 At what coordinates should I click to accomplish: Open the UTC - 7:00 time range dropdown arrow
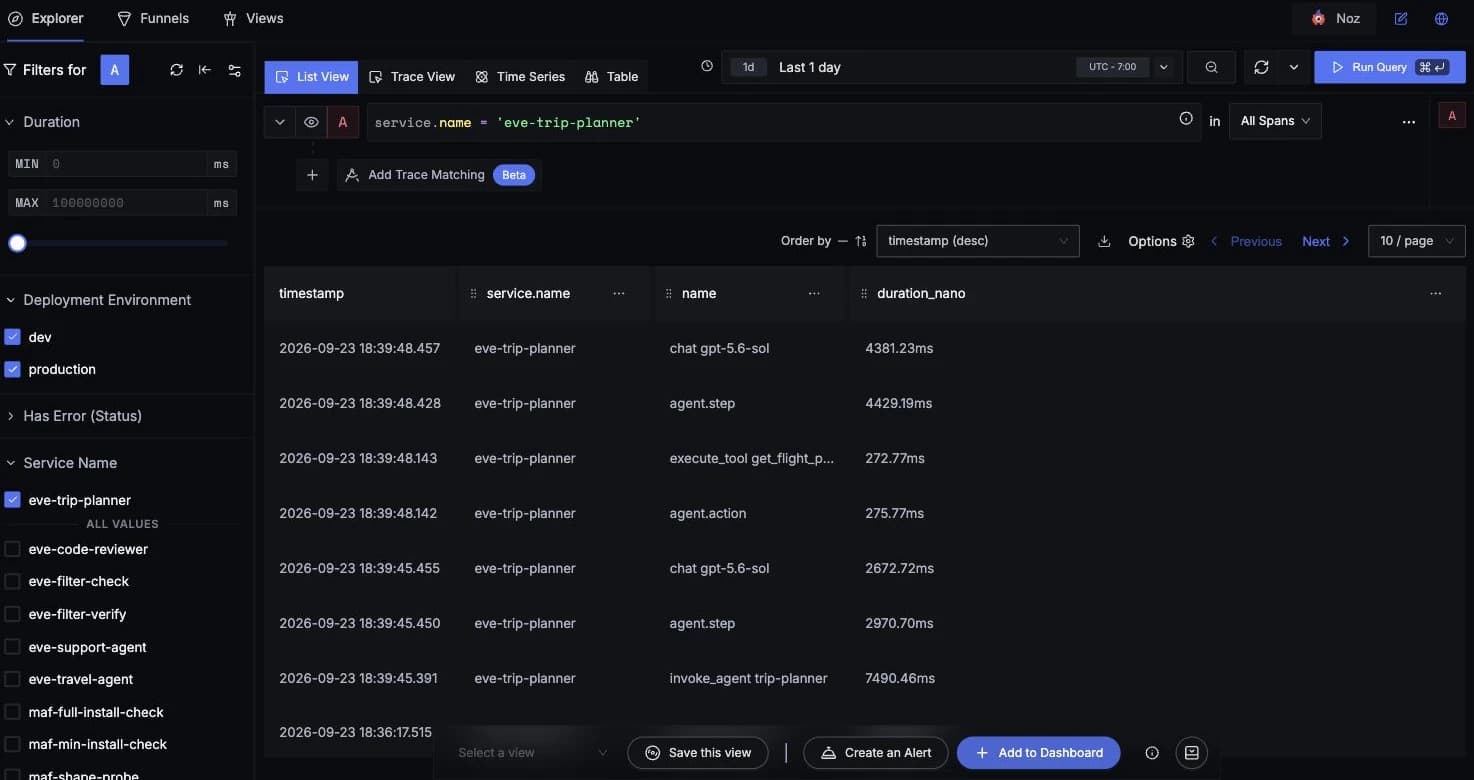click(x=1163, y=67)
